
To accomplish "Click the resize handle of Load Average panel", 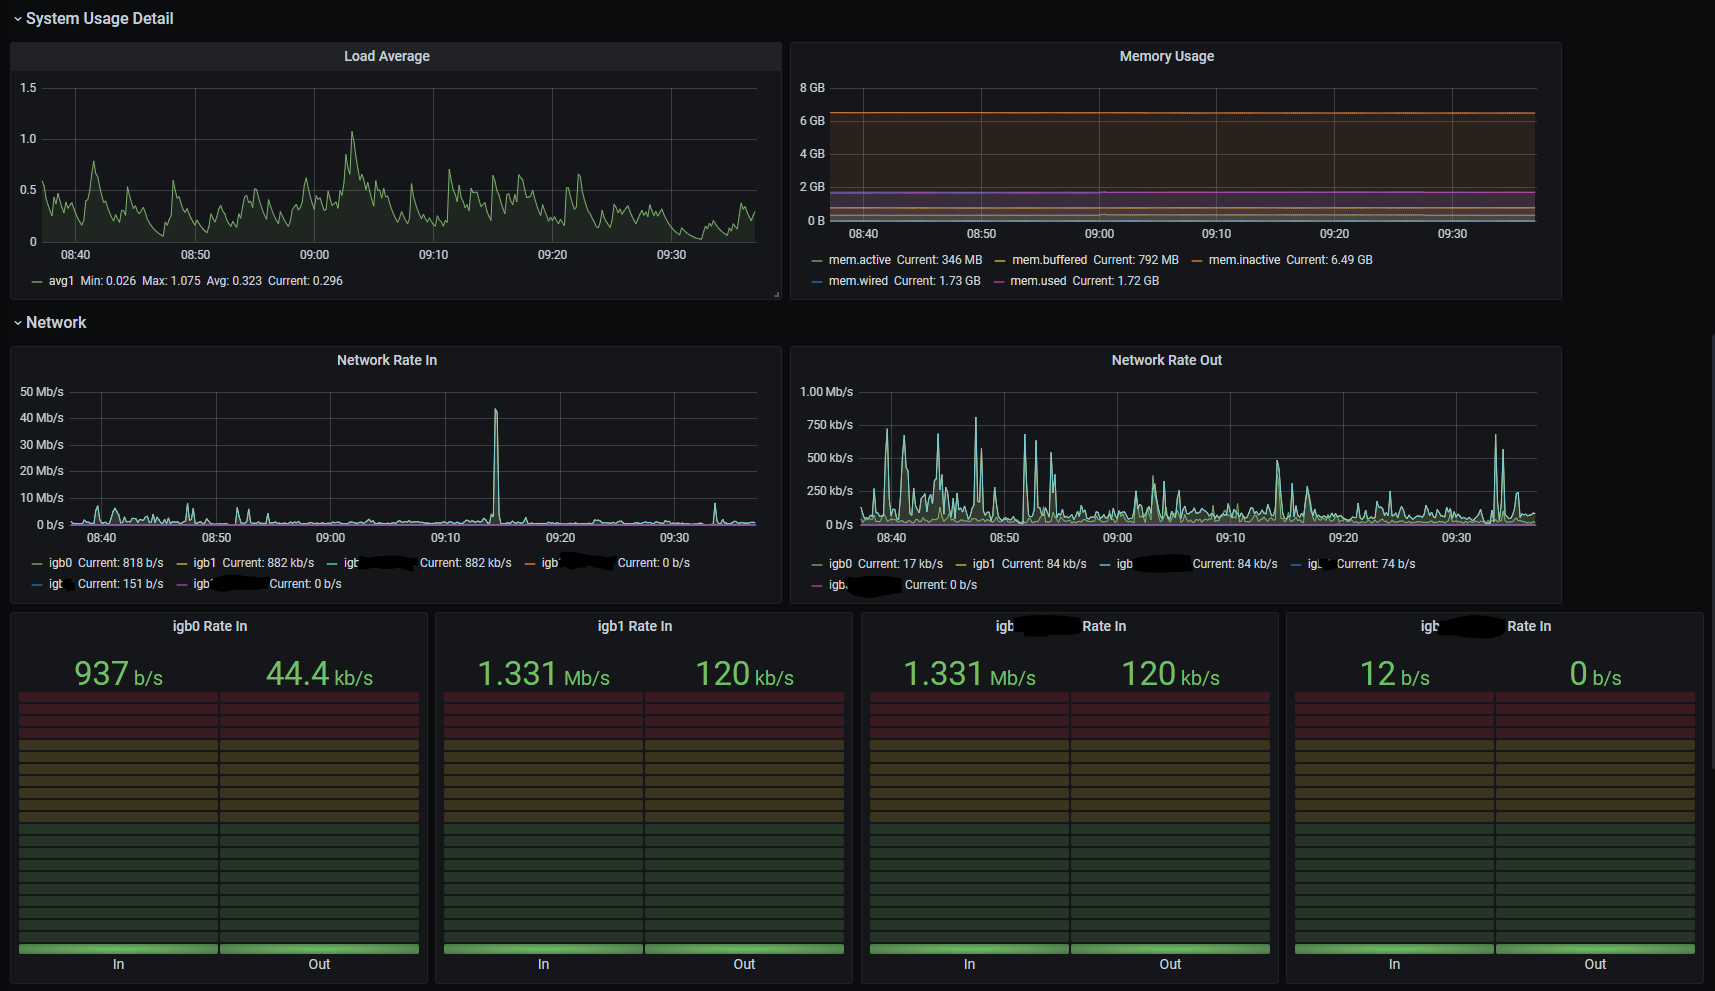I will [776, 294].
